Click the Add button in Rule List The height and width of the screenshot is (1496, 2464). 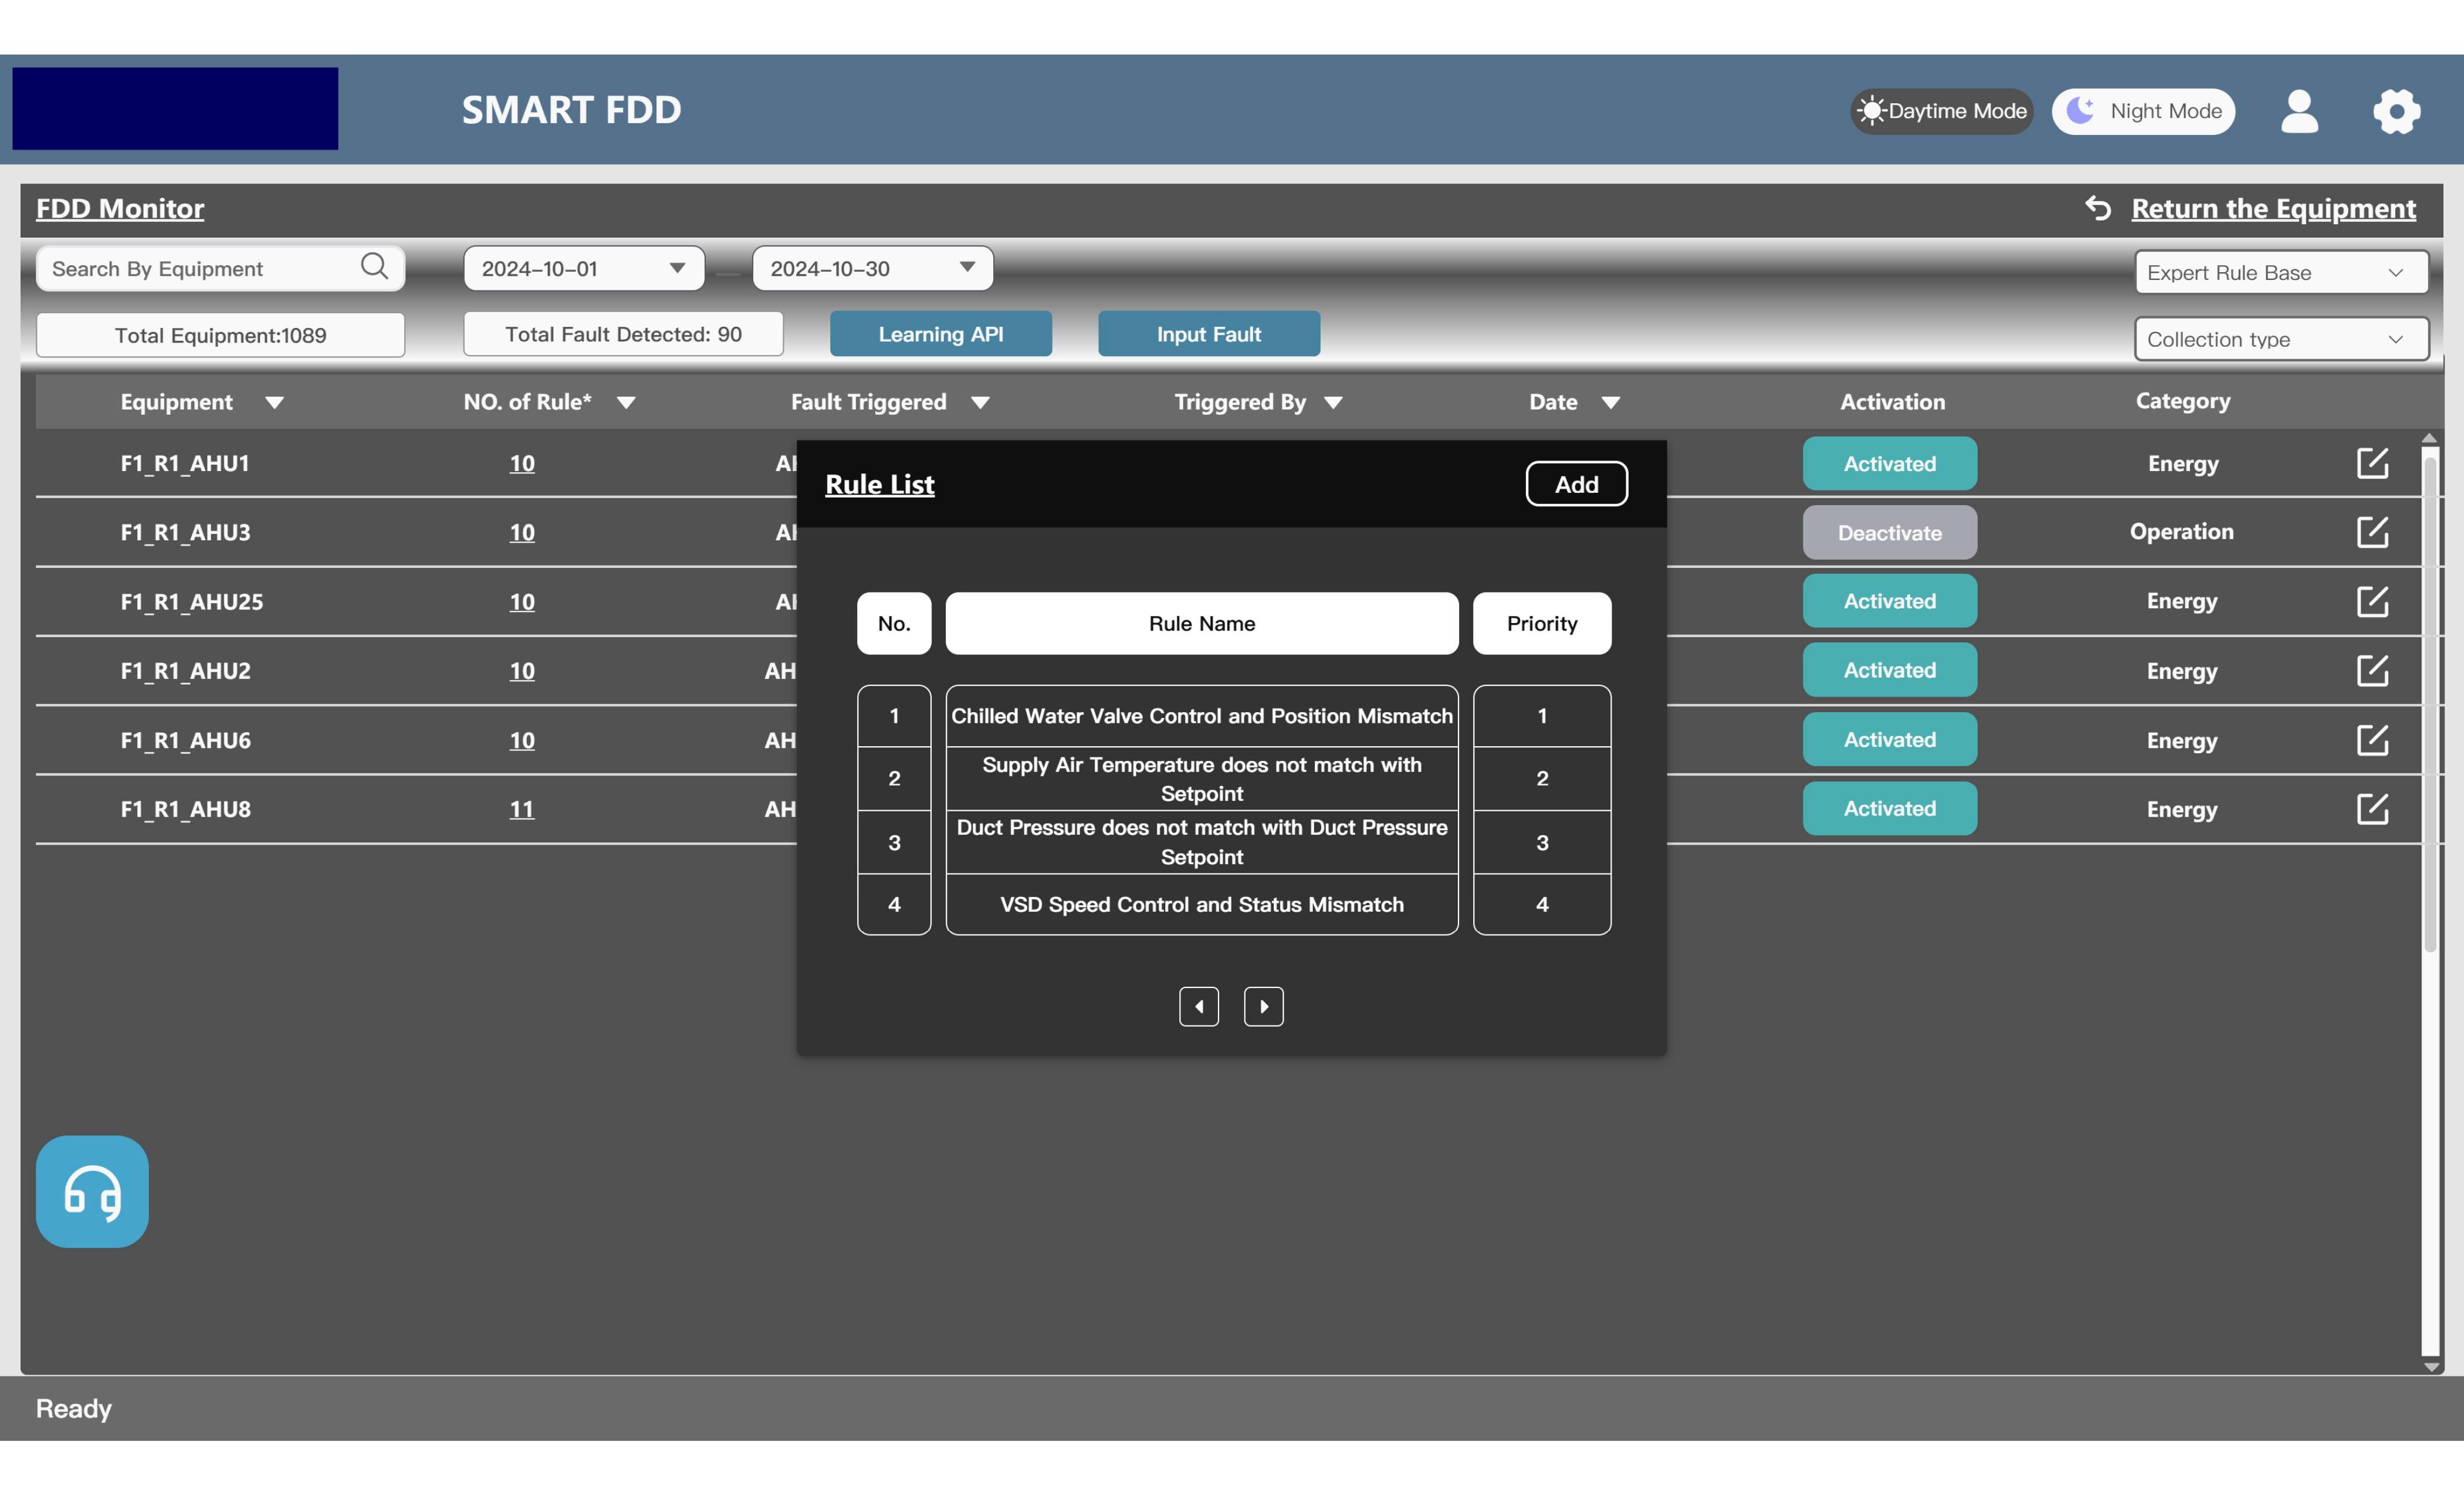tap(1576, 484)
